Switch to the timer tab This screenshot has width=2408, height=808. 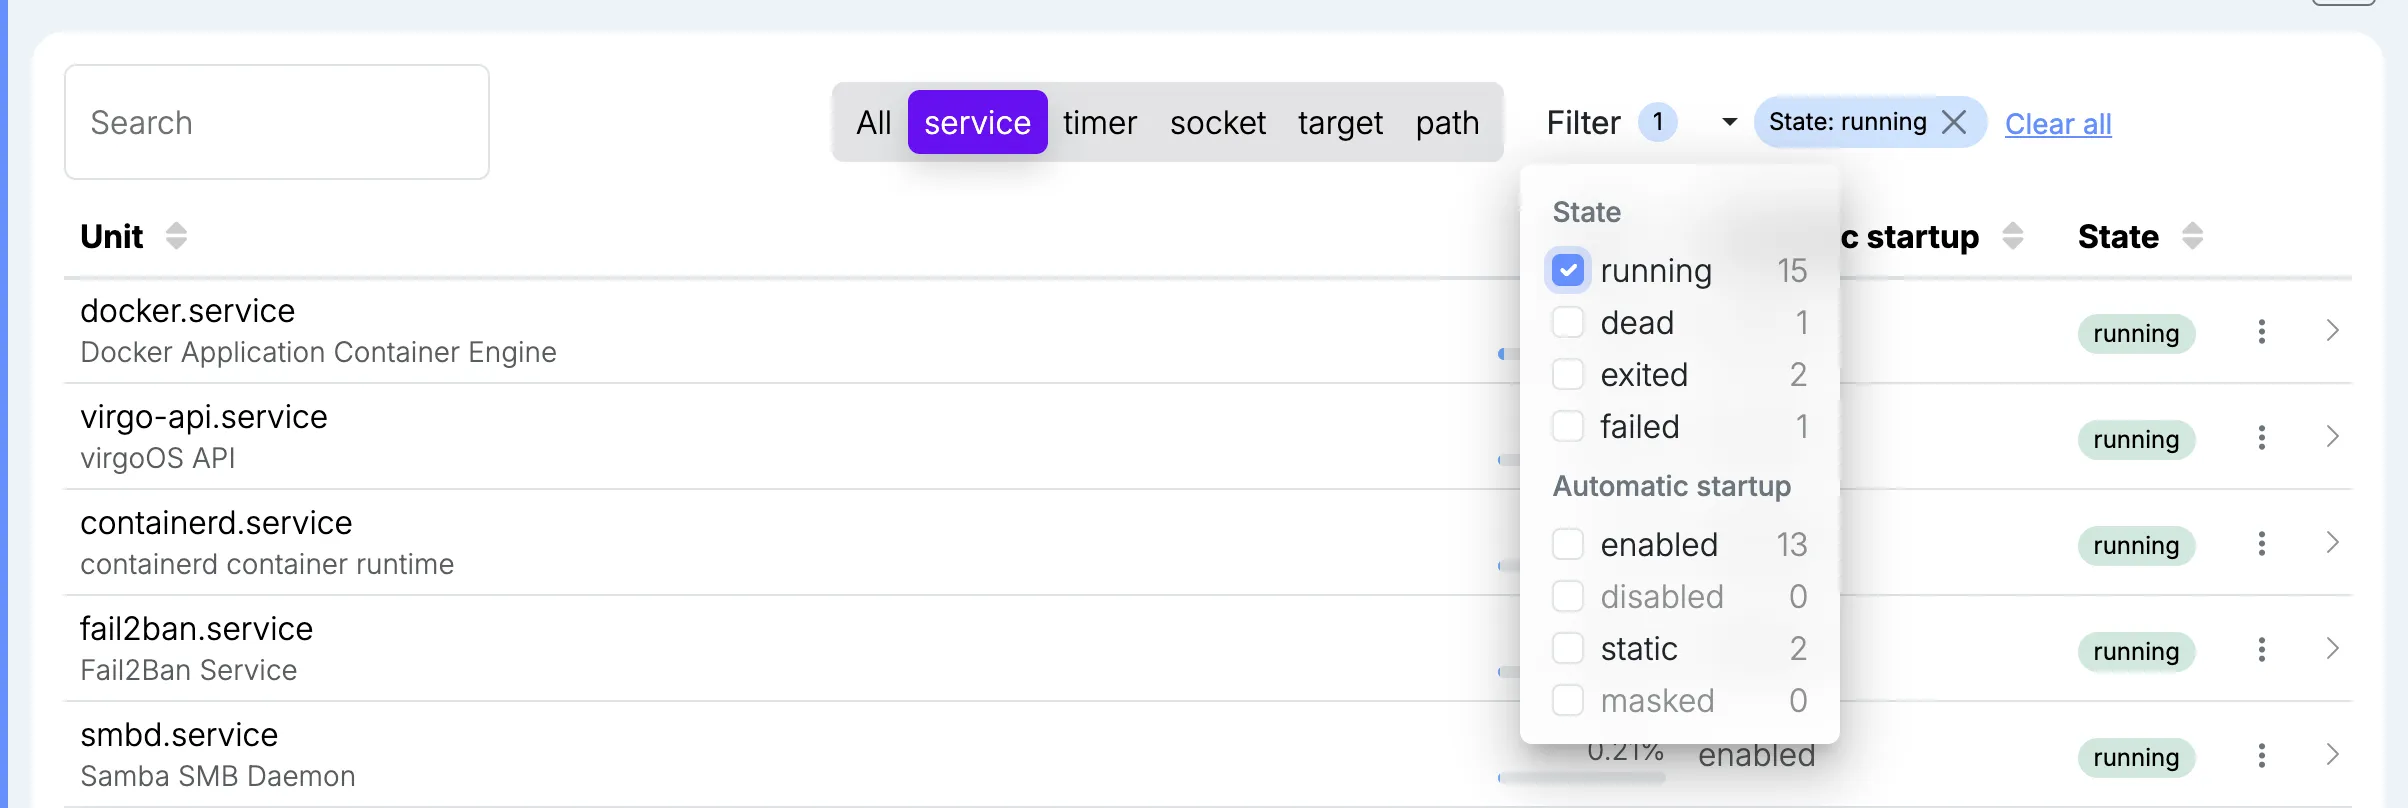pos(1099,122)
